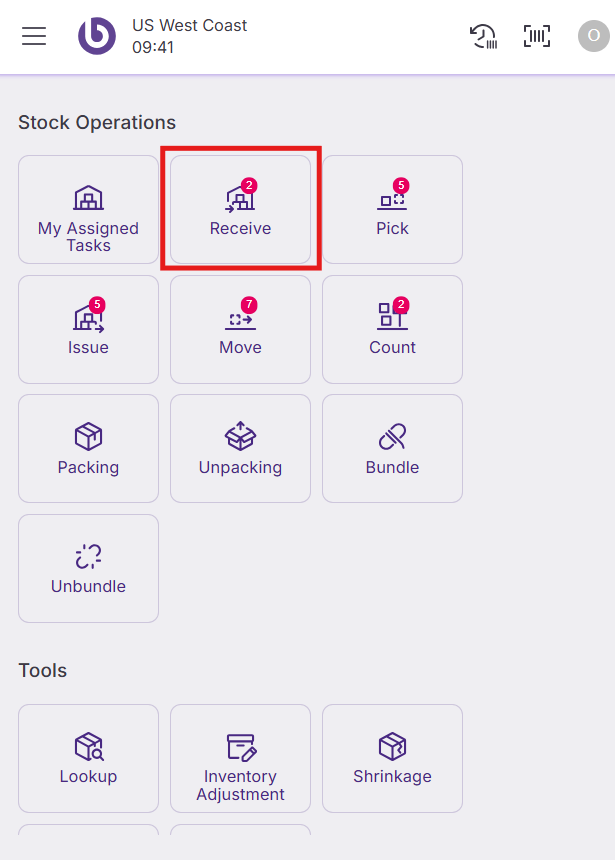Open the user profile avatar
This screenshot has height=860, width=615.
(x=593, y=36)
